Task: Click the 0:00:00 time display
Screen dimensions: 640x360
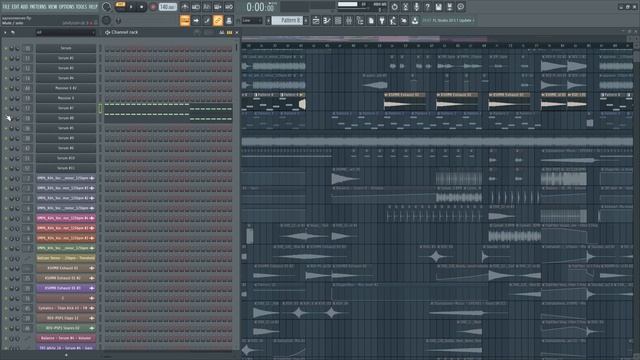Action: [260, 7]
